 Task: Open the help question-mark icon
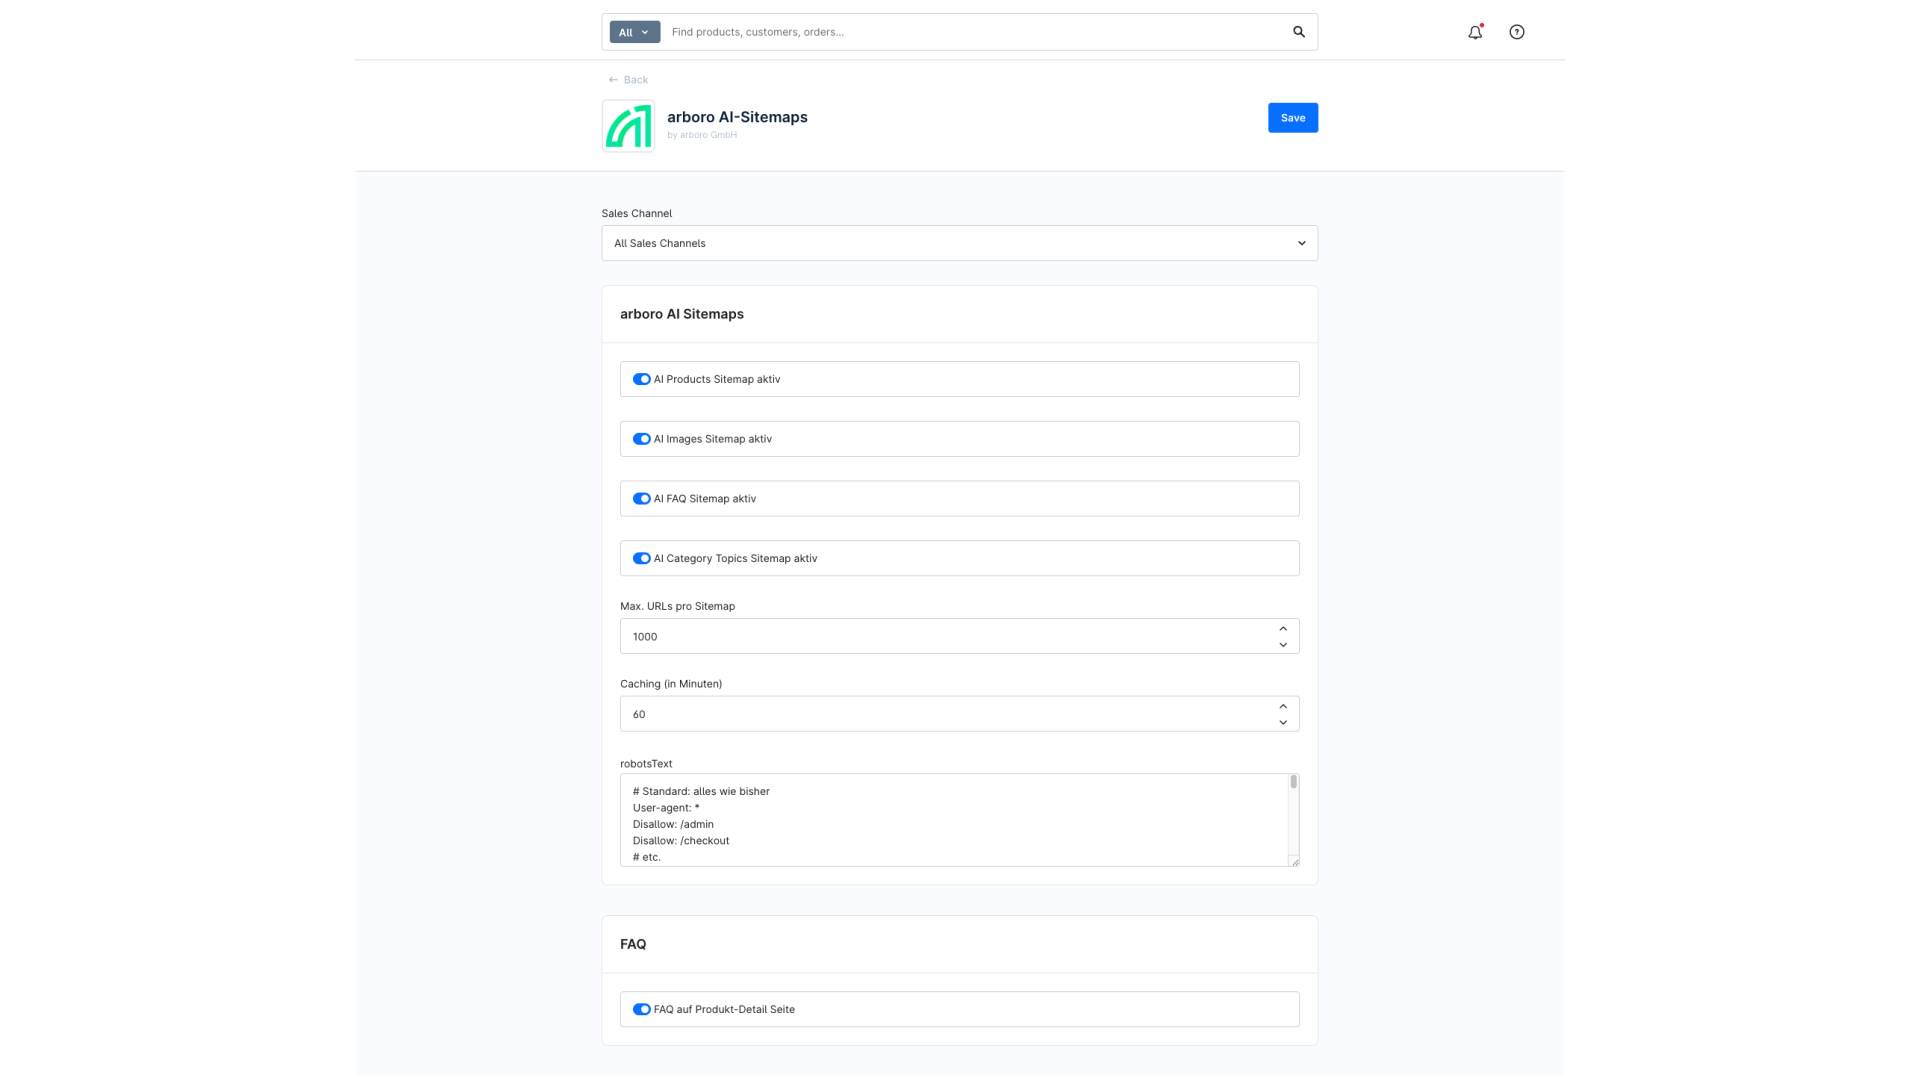(x=1516, y=32)
